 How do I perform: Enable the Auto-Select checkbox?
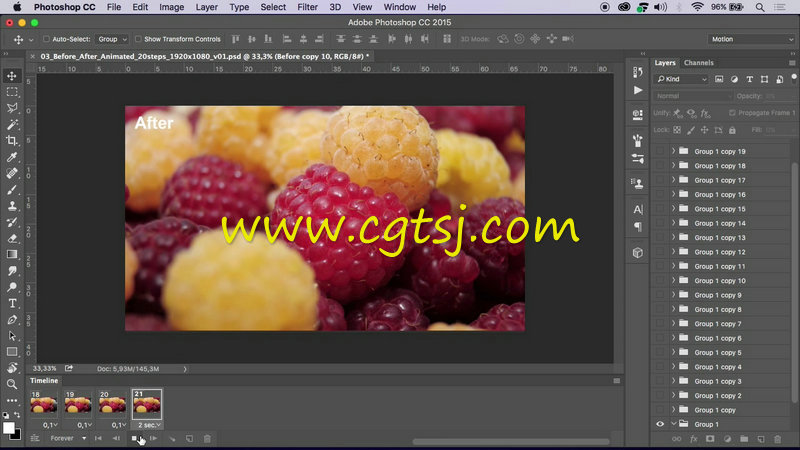click(x=46, y=39)
